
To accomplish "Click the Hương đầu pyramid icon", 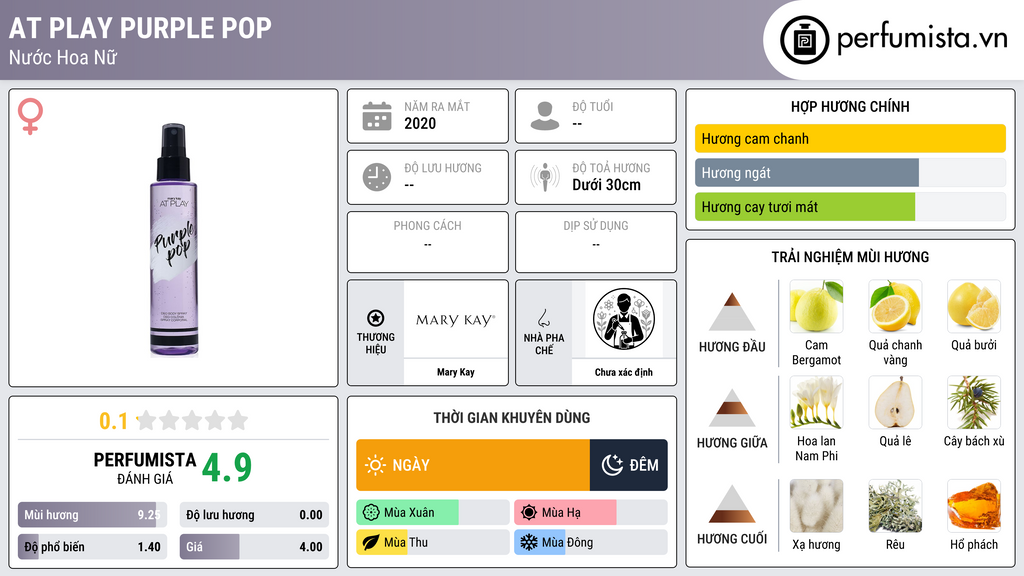I will pyautogui.click(x=732, y=312).
